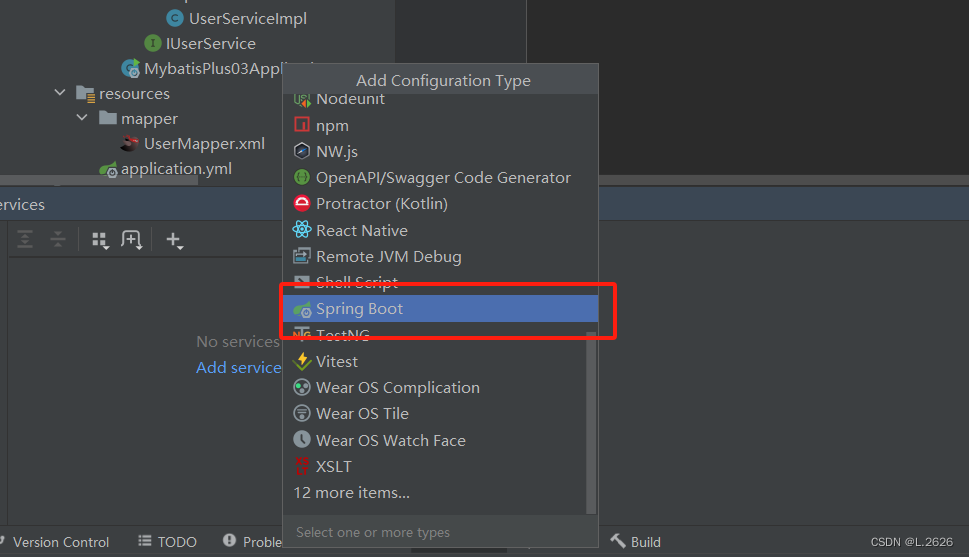Image resolution: width=969 pixels, height=557 pixels.
Task: Select Wear OS Watch Face entry
Action: point(434,440)
